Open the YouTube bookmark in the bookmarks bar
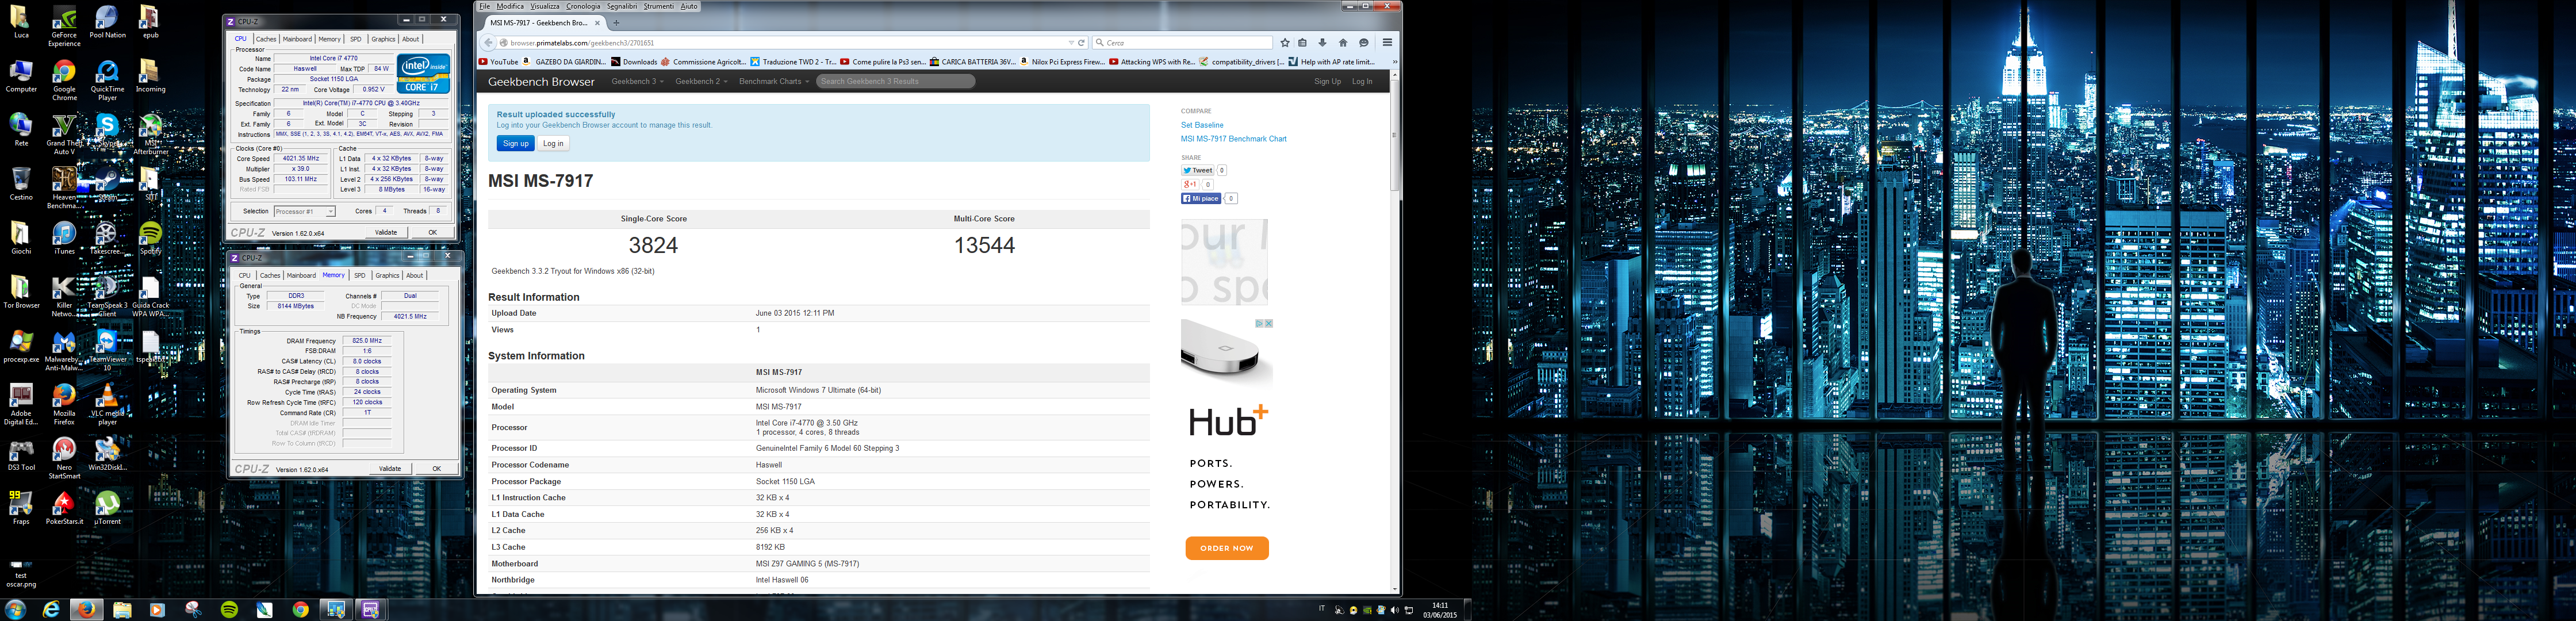 [x=499, y=62]
